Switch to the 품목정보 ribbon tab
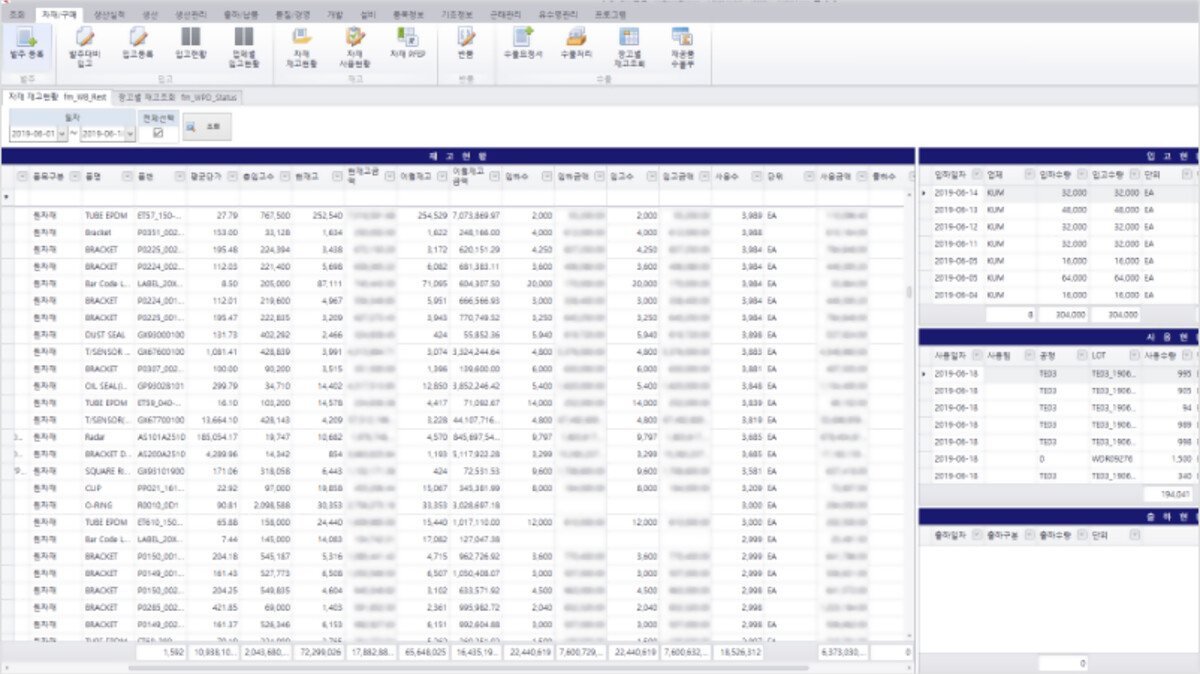The height and width of the screenshot is (674, 1200). pyautogui.click(x=409, y=15)
